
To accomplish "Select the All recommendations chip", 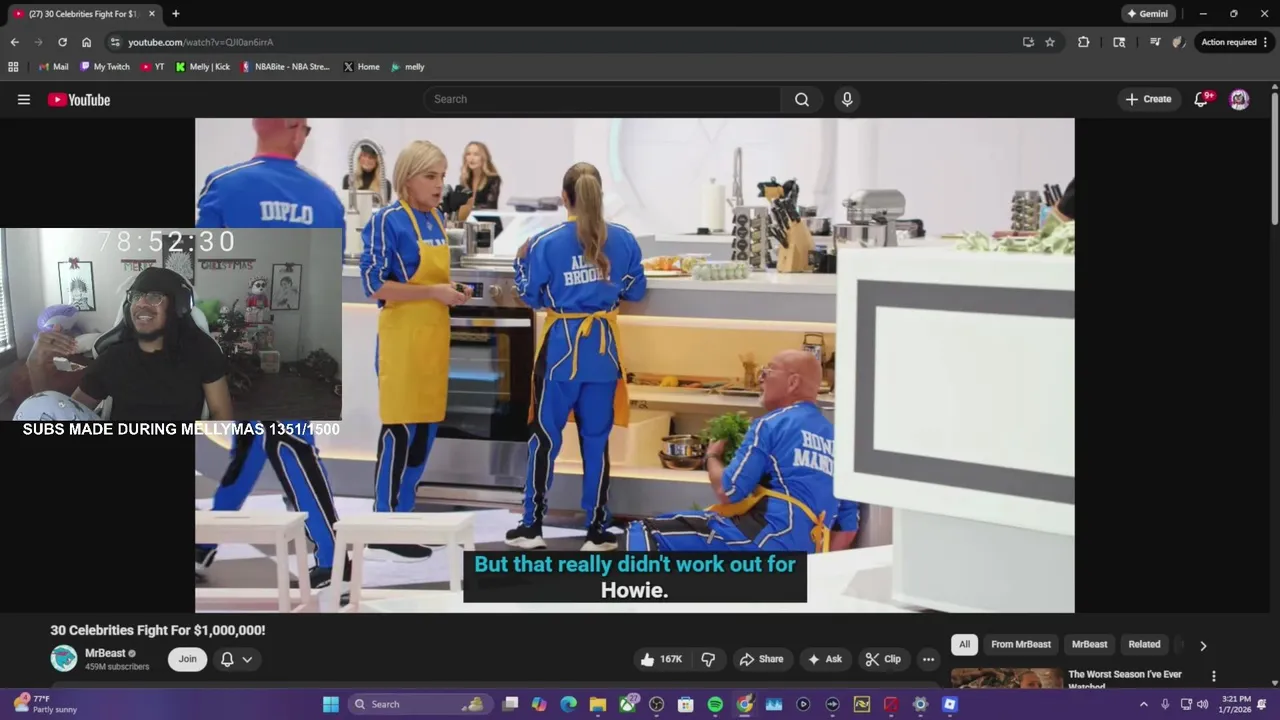I will pos(964,645).
